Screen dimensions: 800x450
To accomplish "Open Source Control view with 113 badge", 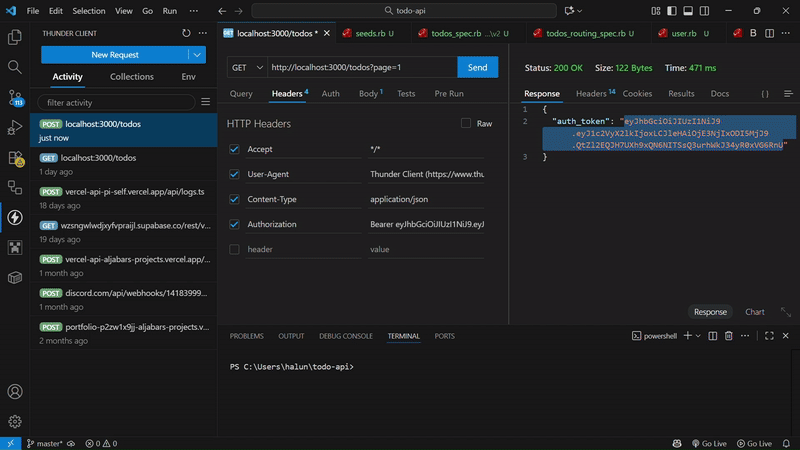I will (15, 97).
